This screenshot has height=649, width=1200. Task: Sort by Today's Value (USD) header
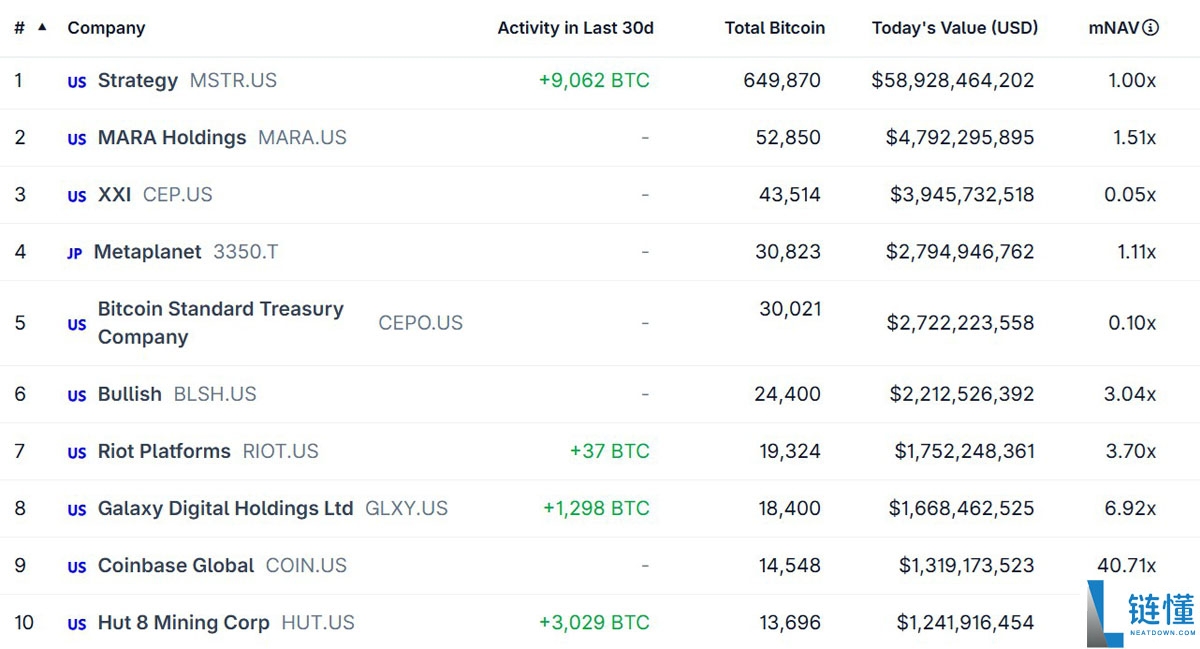point(954,27)
